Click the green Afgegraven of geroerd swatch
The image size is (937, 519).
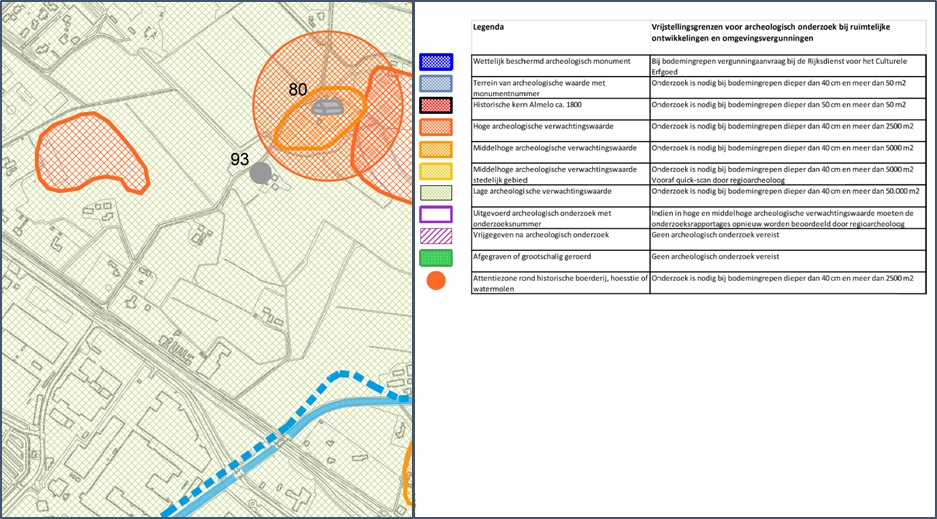436,258
